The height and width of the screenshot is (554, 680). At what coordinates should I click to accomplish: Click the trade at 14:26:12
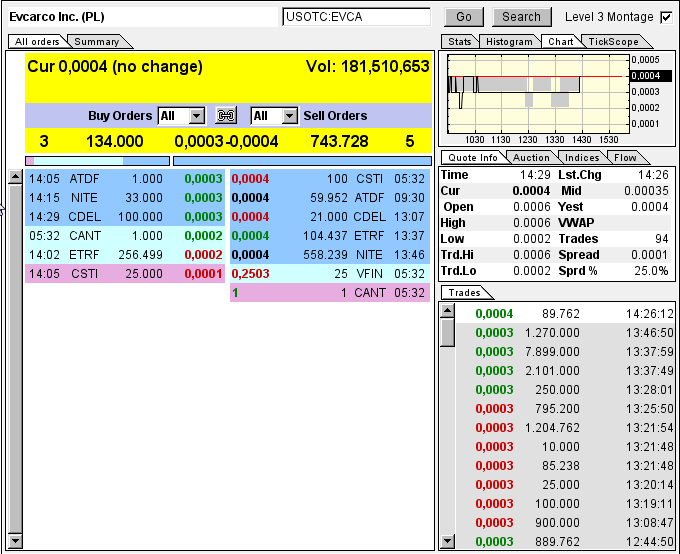click(566, 314)
